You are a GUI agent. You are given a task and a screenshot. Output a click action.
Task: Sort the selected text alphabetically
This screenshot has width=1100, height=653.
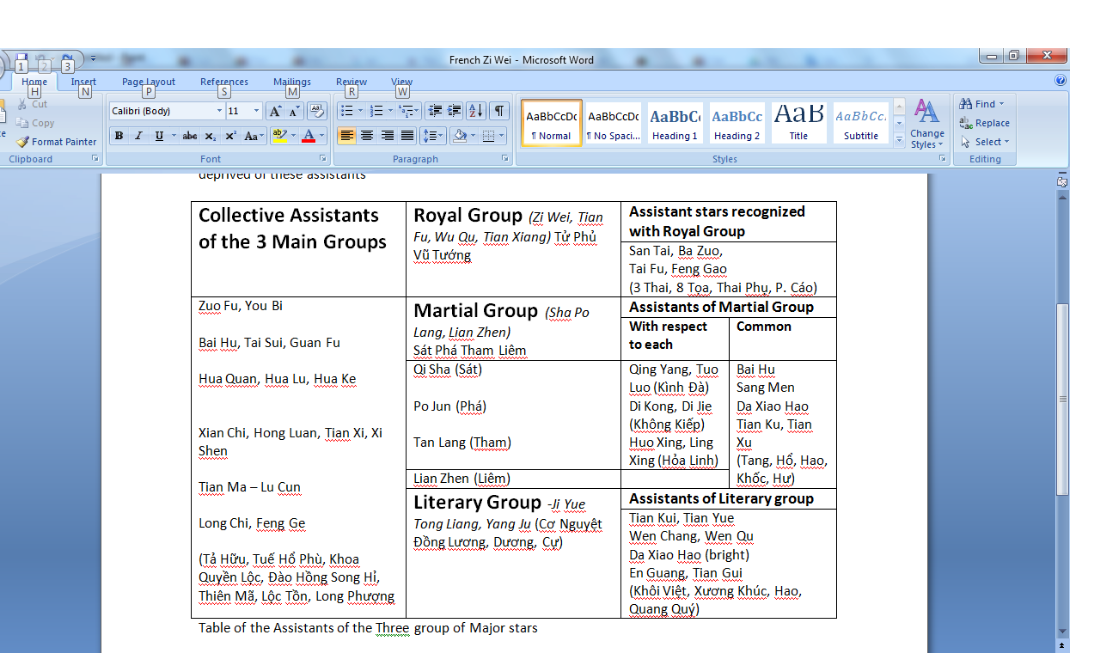coord(476,111)
